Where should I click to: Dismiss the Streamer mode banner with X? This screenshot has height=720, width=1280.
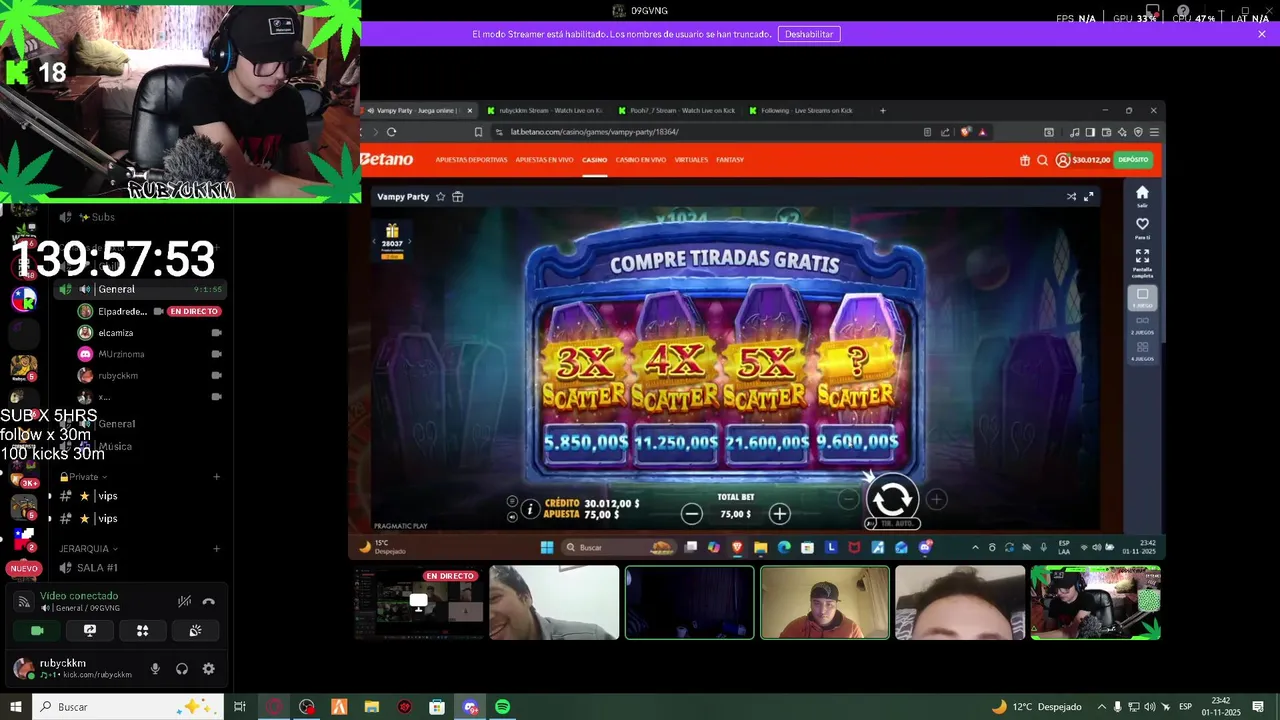click(1262, 34)
